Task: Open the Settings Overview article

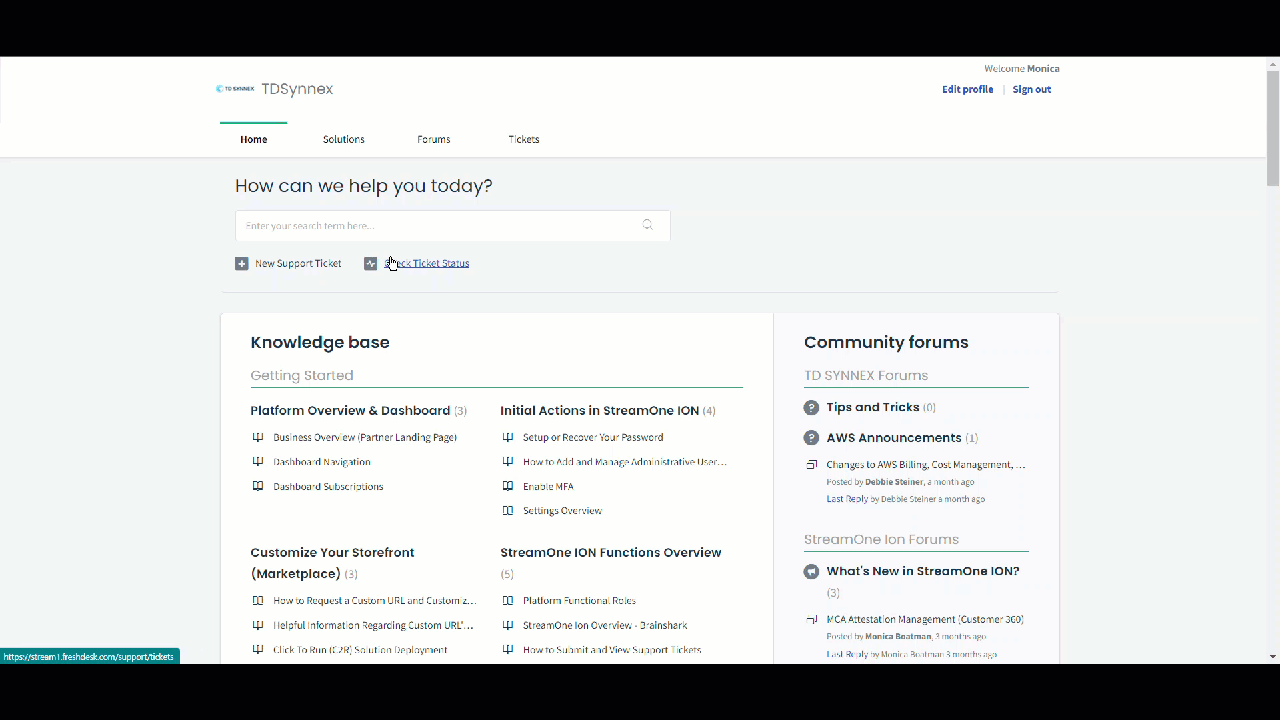Action: click(x=562, y=510)
